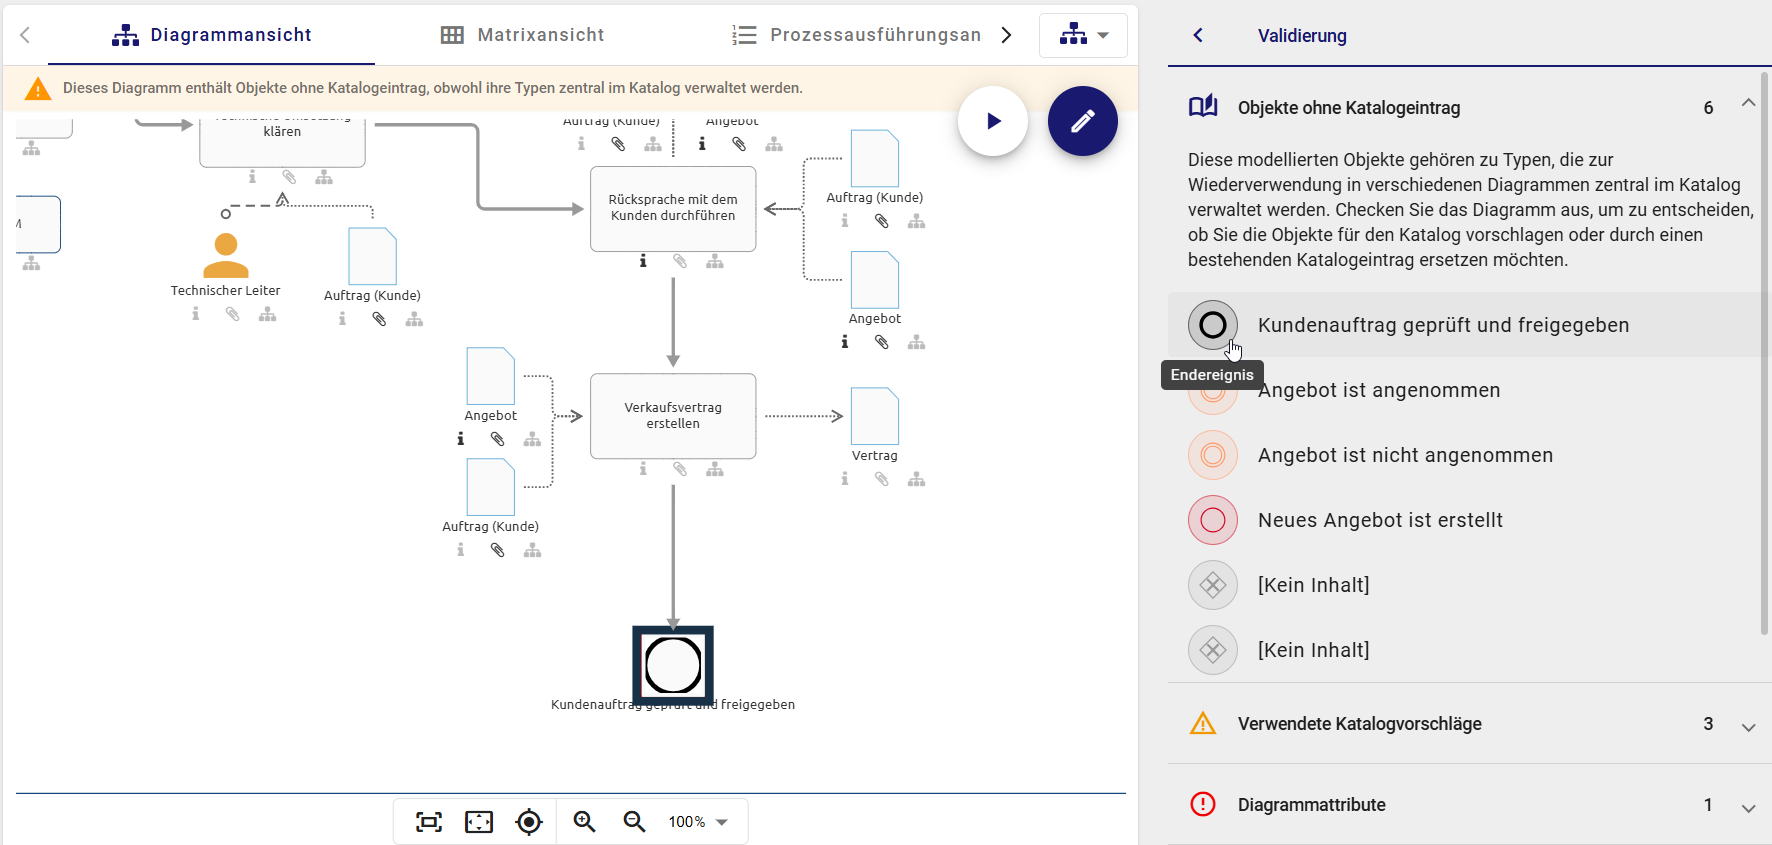Open hierarchy icon below Verkaufsvertrag erstellen
Viewport: 1772px width, 845px height.
(715, 469)
